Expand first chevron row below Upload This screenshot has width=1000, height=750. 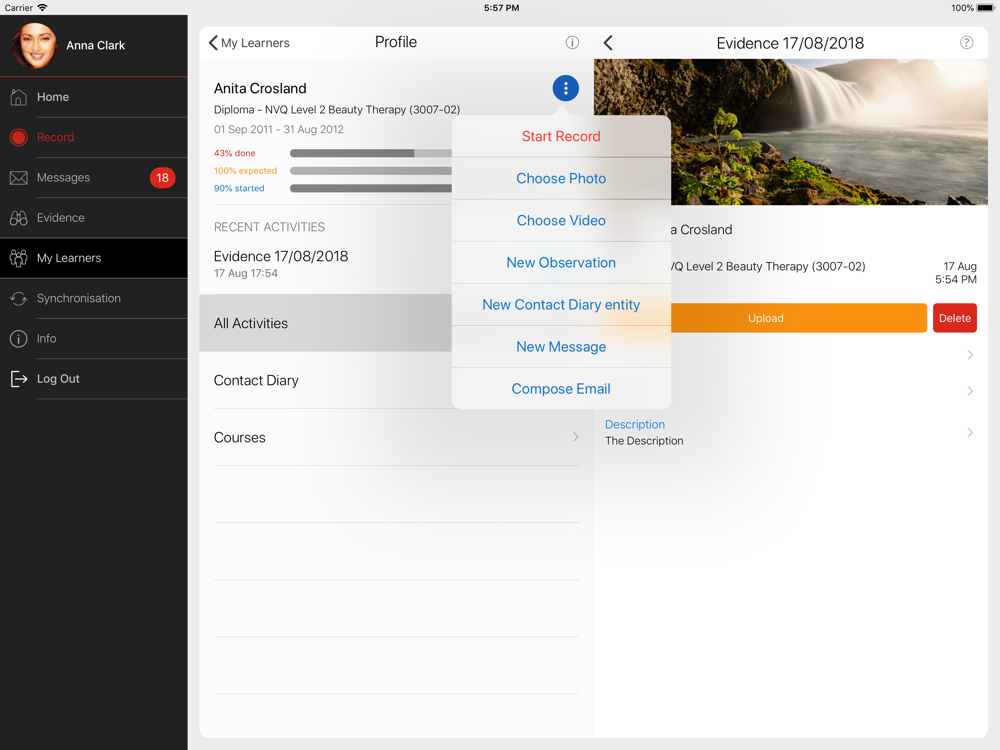970,355
